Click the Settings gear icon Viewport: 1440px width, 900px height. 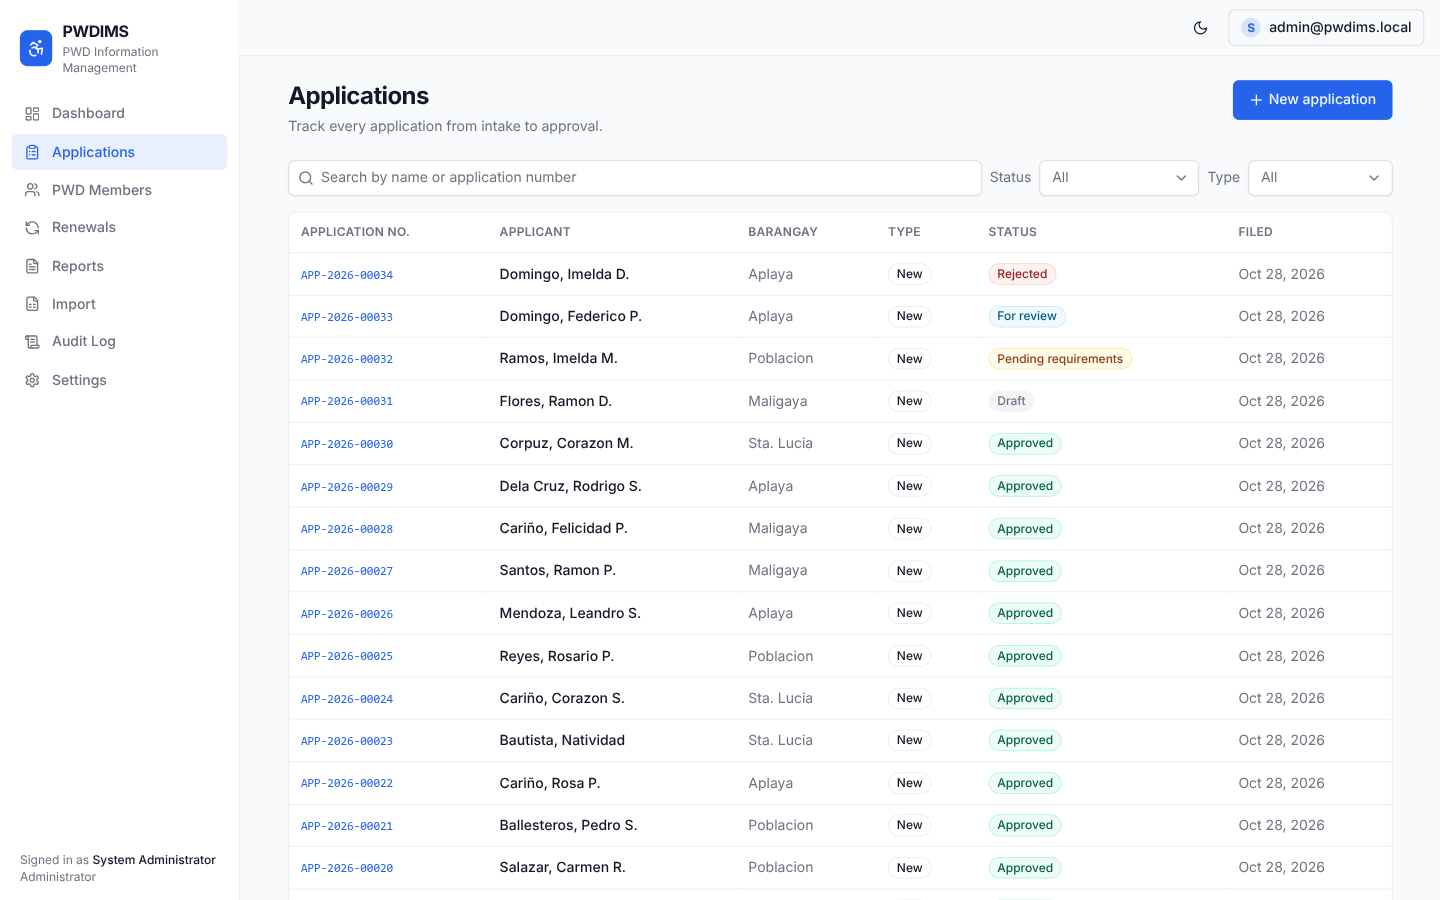[32, 380]
